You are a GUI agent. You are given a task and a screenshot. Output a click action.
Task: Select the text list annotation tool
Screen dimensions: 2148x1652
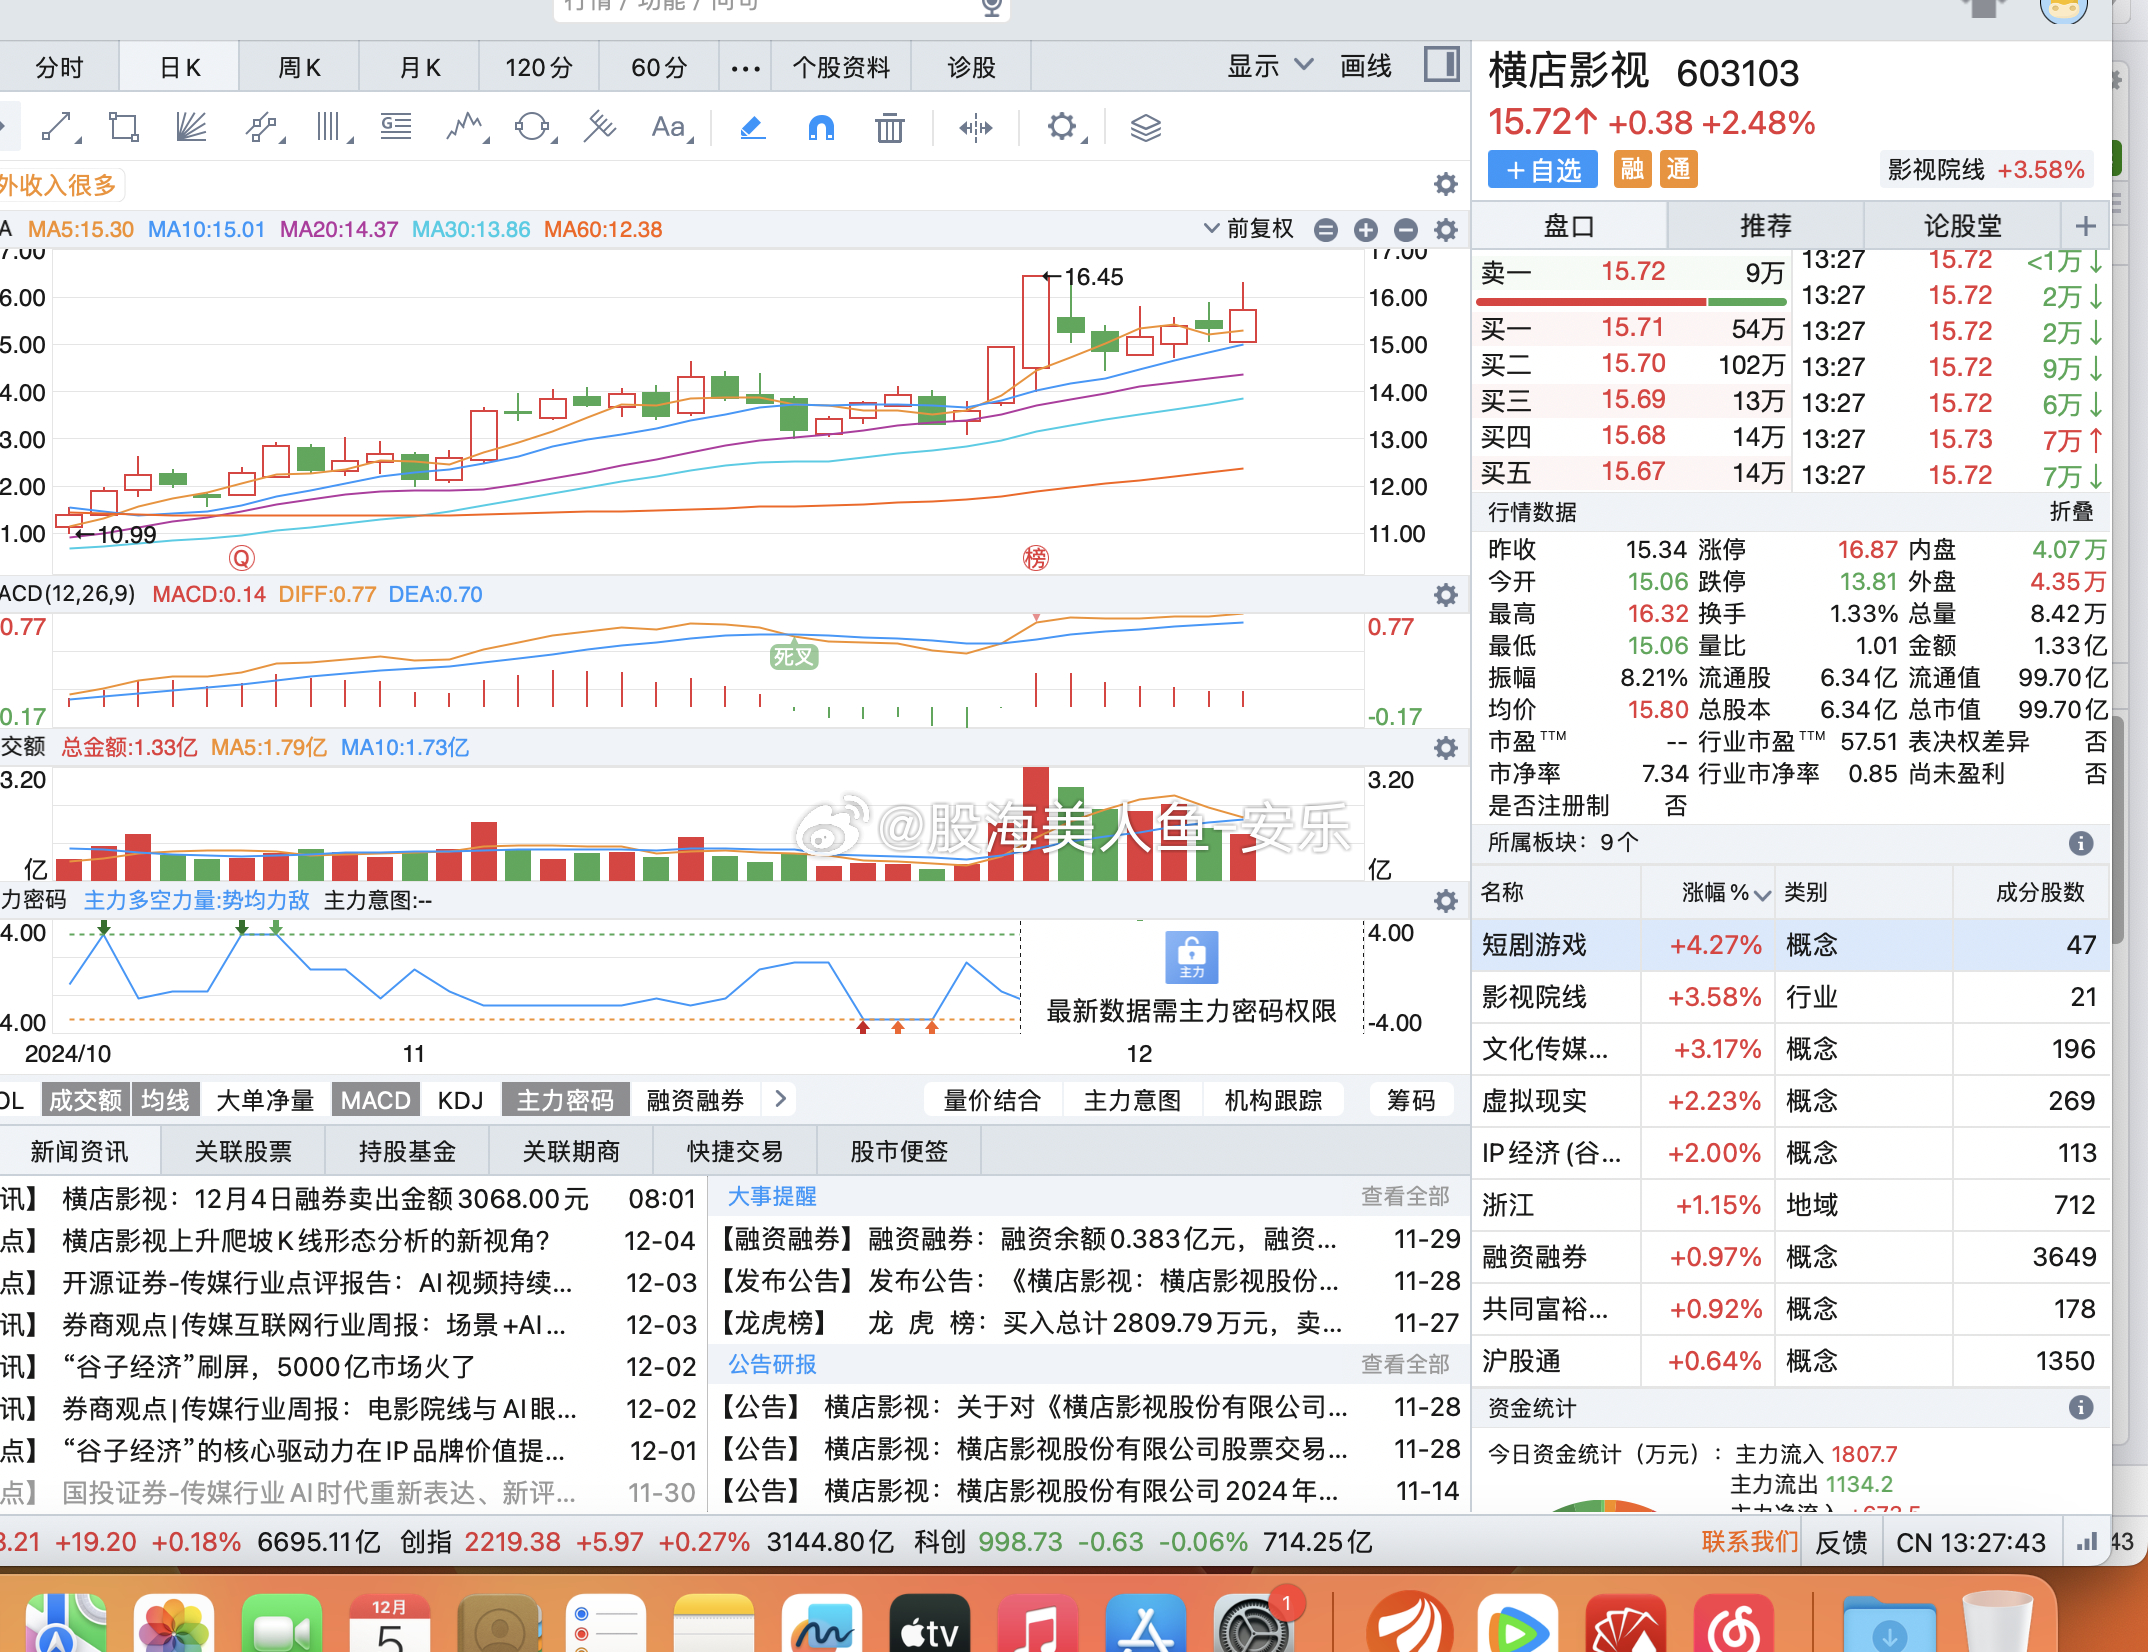coord(396,127)
